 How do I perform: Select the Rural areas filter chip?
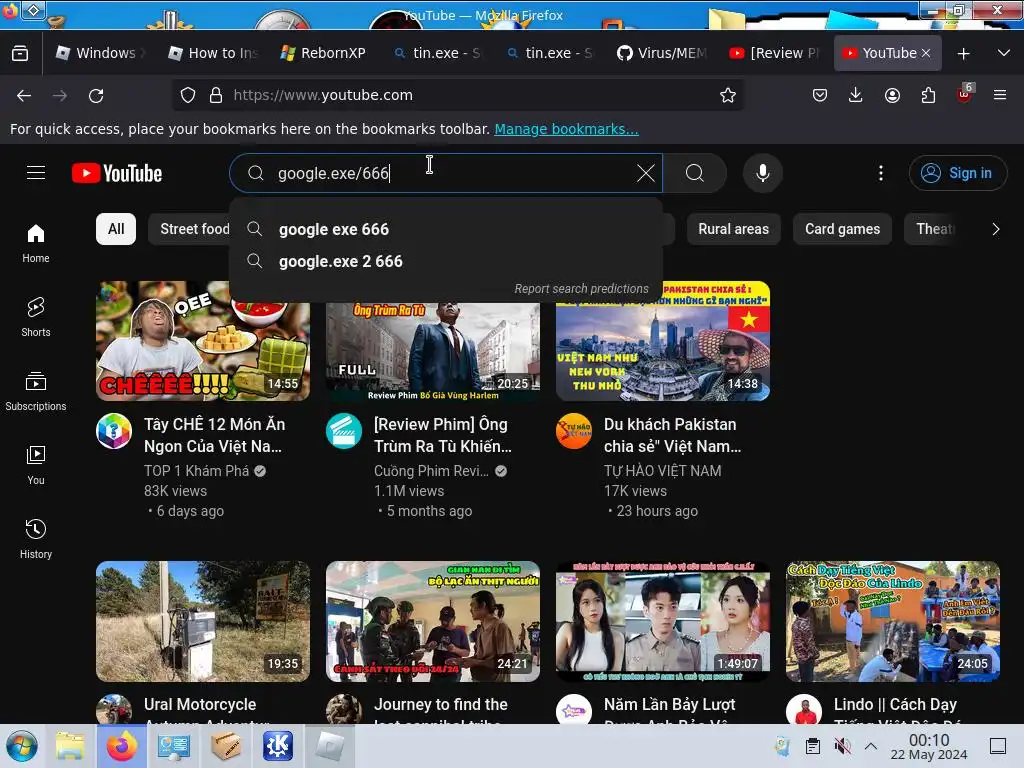(x=733, y=229)
